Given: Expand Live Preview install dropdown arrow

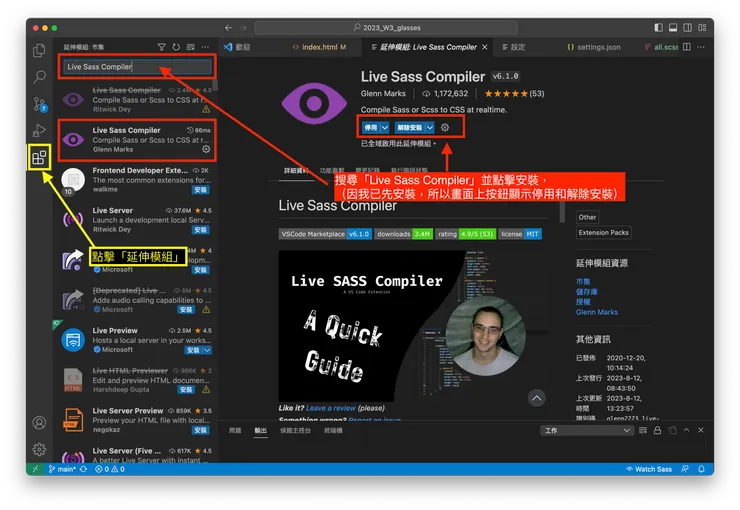Looking at the screenshot, I should 207,350.
